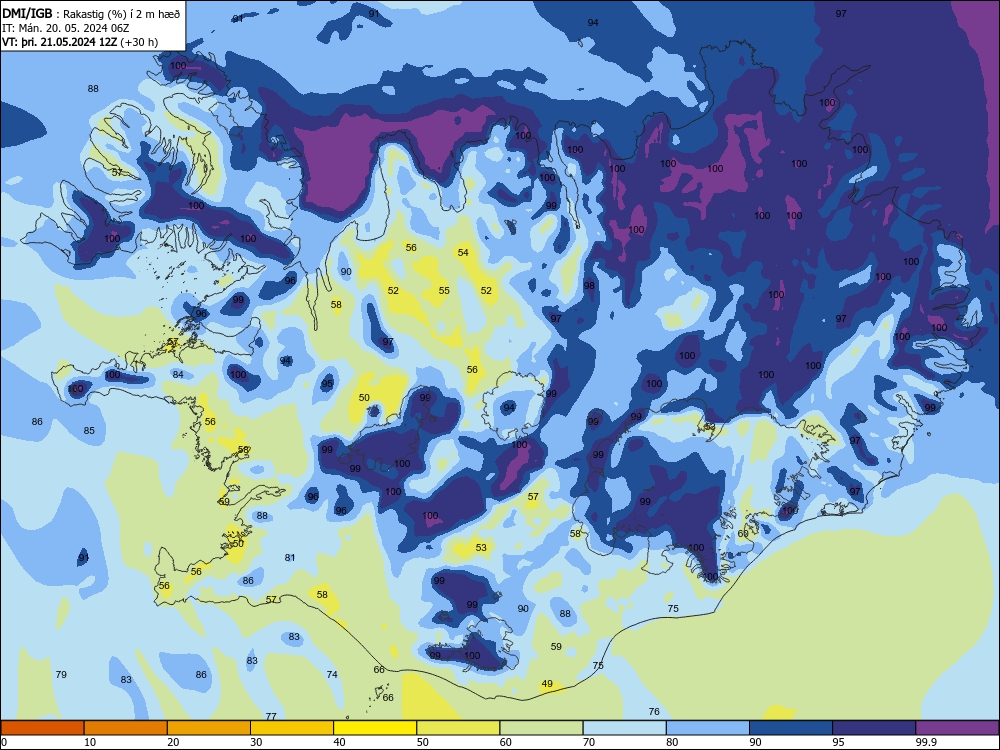
Task: Click the map value '54' in northern highlands
Action: tap(463, 253)
